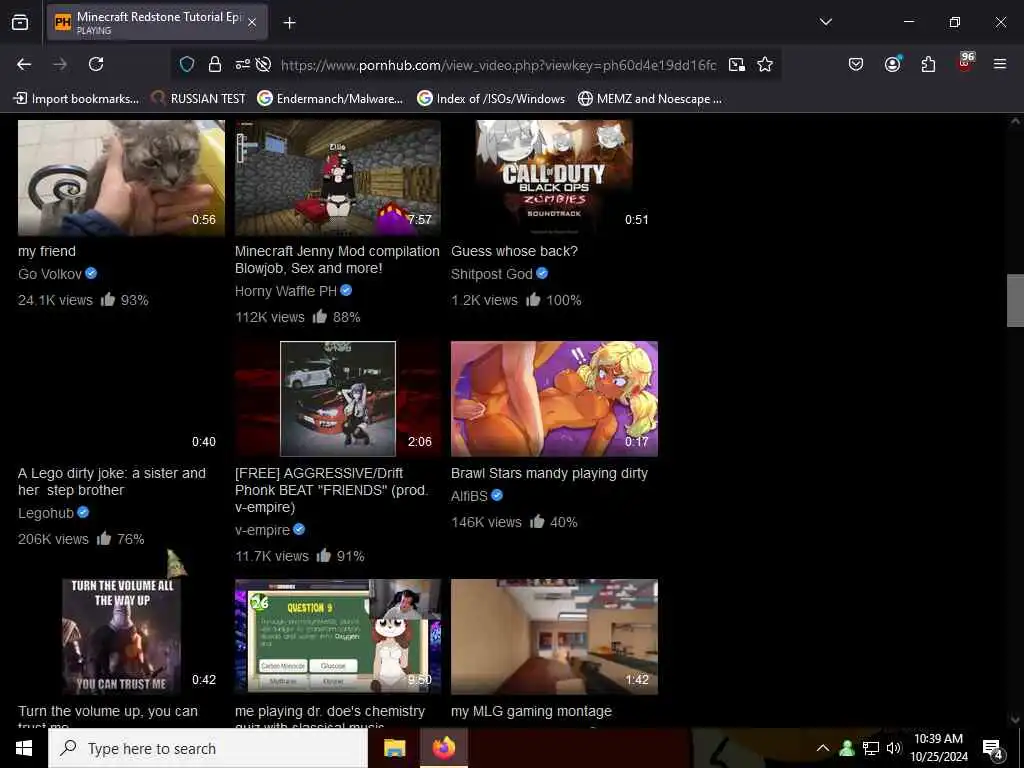Open Firefox View from the tab strip

coord(20,22)
